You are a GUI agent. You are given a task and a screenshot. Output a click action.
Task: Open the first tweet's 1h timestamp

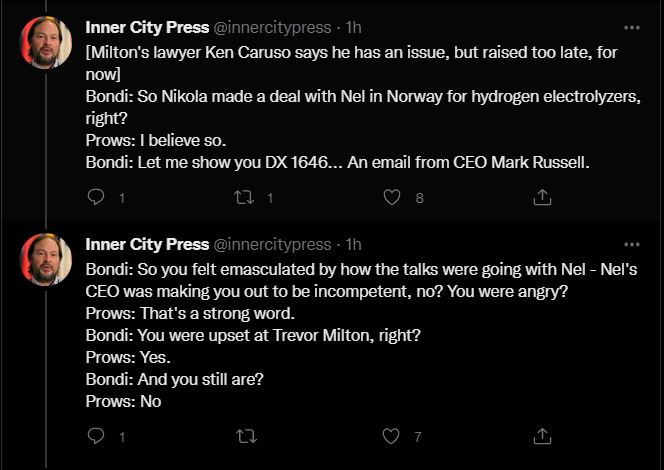pyautogui.click(x=353, y=27)
